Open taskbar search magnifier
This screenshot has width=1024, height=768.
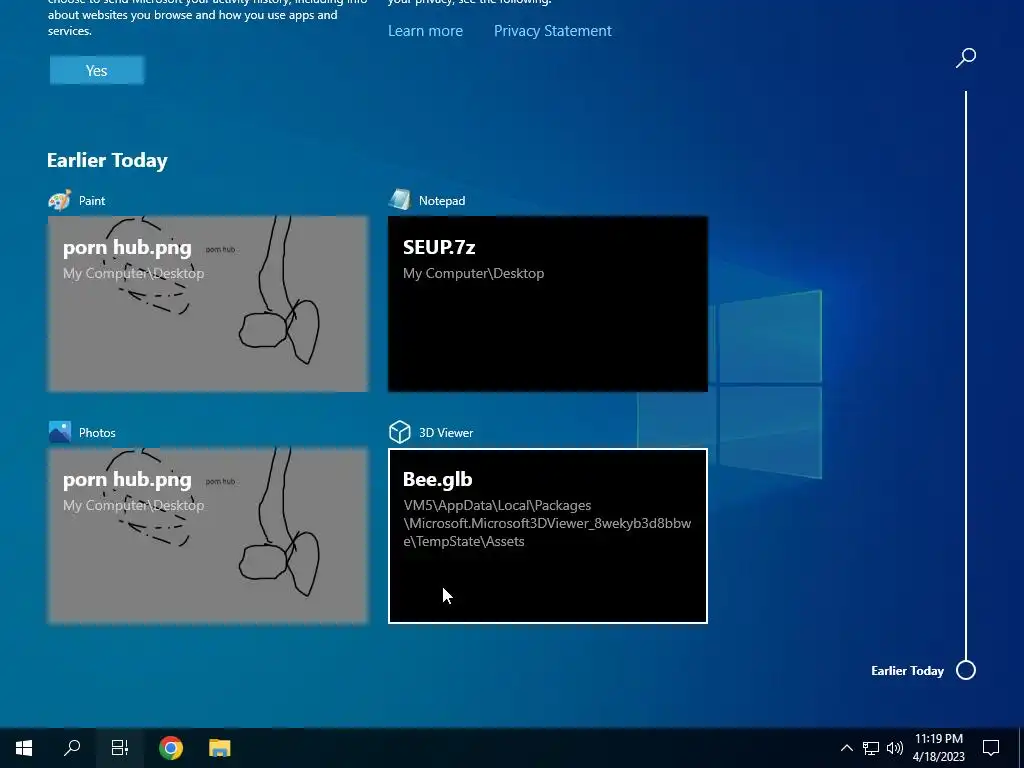(x=72, y=748)
